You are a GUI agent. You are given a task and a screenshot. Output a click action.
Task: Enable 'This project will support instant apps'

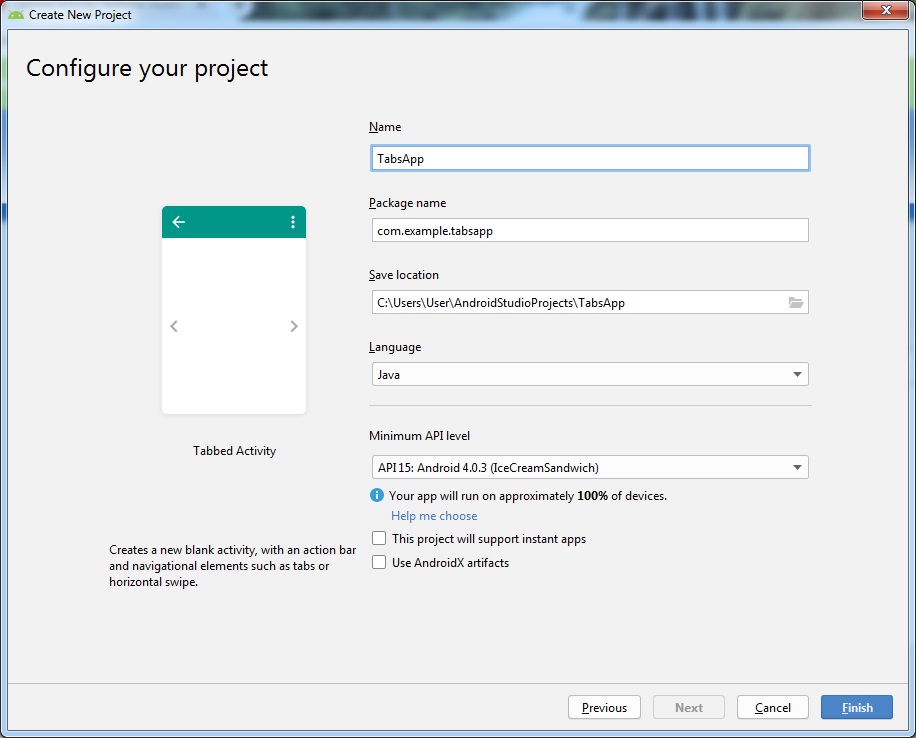tap(379, 539)
